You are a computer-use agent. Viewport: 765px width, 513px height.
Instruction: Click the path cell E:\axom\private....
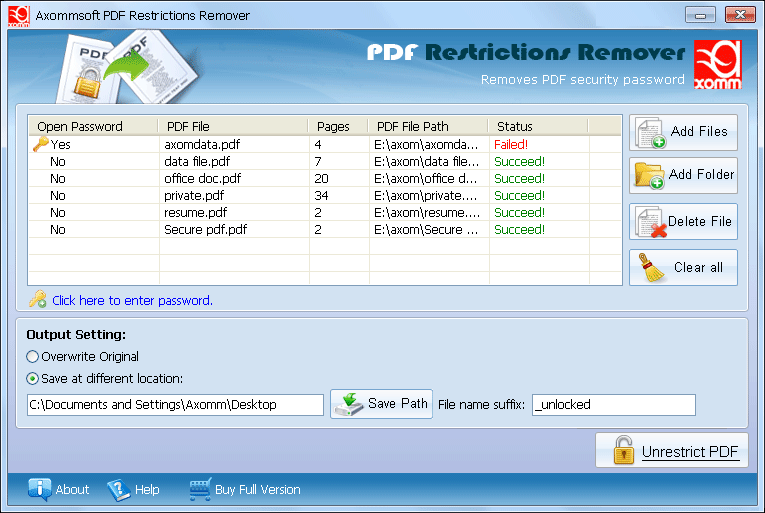click(427, 196)
